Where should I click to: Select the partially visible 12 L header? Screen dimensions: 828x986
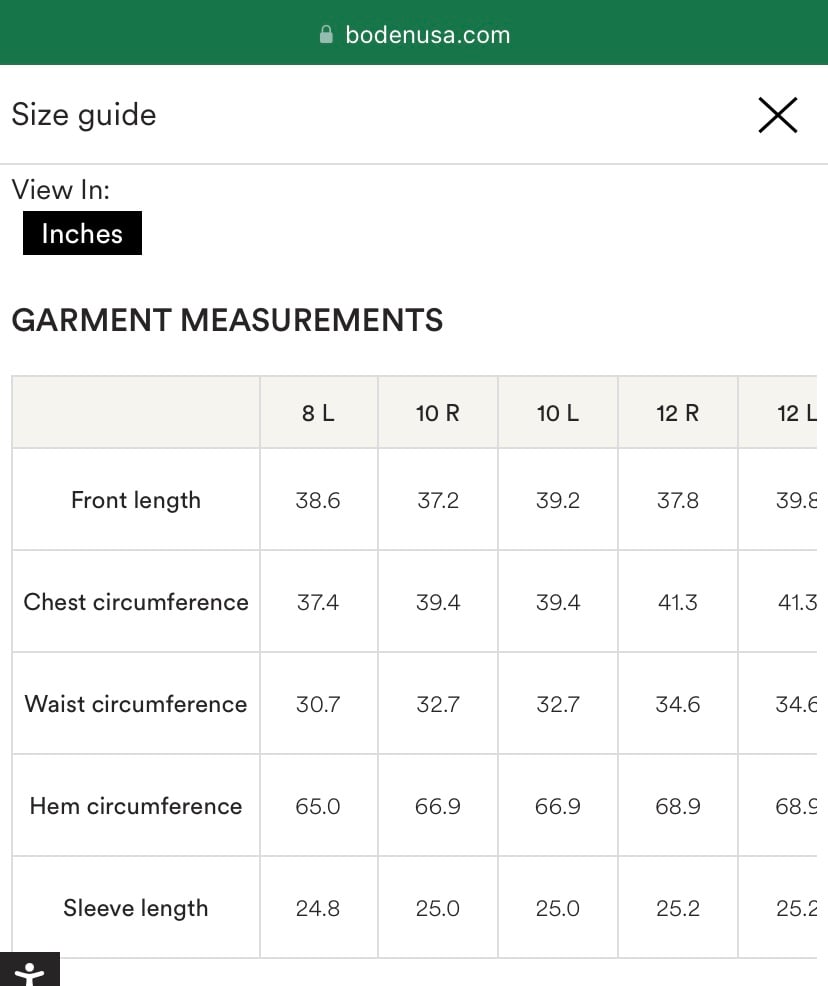[778, 413]
